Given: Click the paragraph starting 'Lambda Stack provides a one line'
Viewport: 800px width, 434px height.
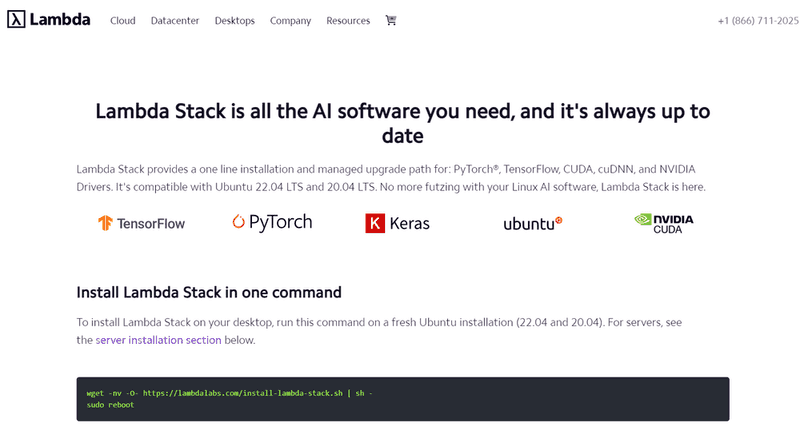Looking at the screenshot, I should click(391, 178).
